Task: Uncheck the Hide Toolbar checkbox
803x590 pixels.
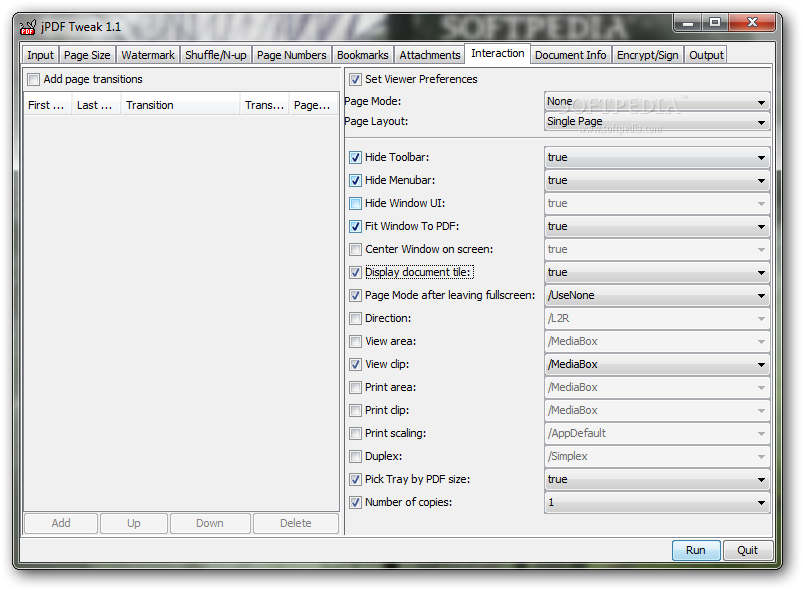Action: point(355,157)
